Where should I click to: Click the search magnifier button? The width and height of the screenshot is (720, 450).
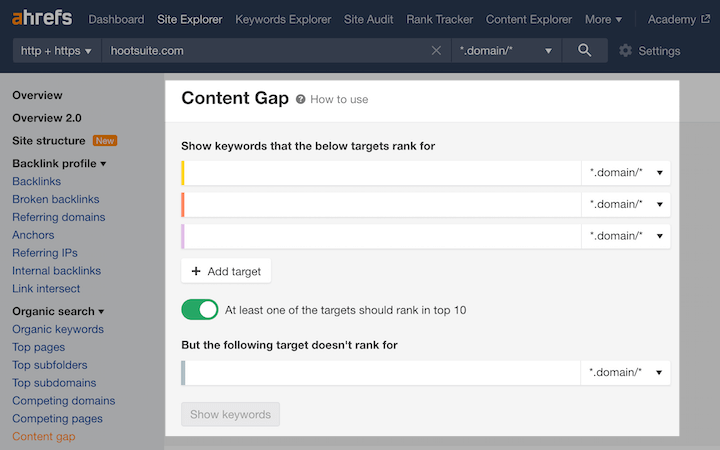585,50
